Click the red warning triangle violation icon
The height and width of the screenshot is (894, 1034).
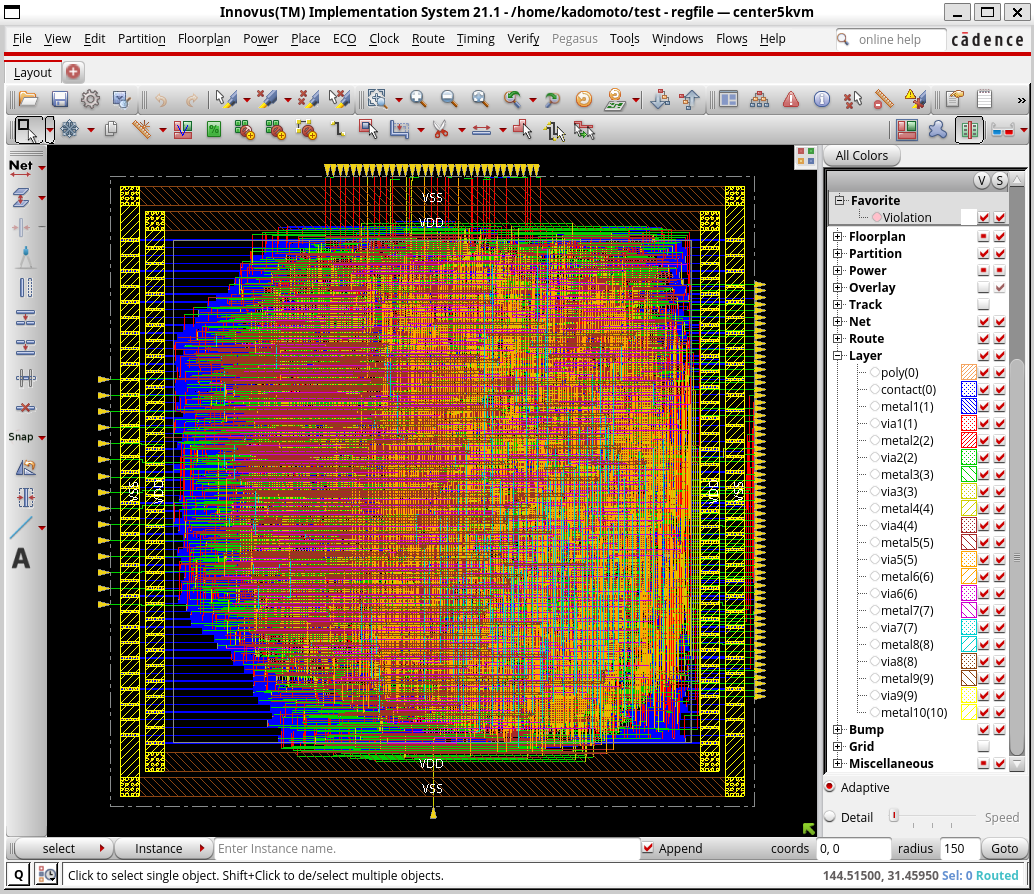[791, 100]
